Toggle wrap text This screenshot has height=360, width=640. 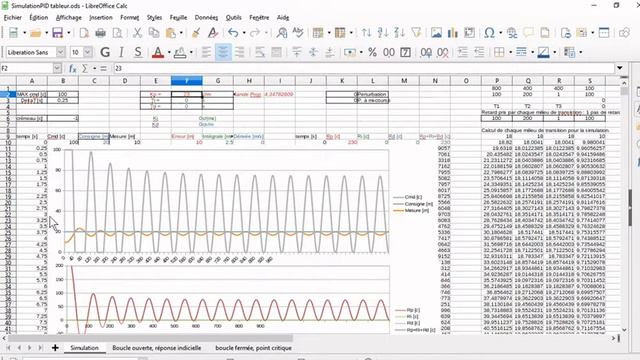260,52
